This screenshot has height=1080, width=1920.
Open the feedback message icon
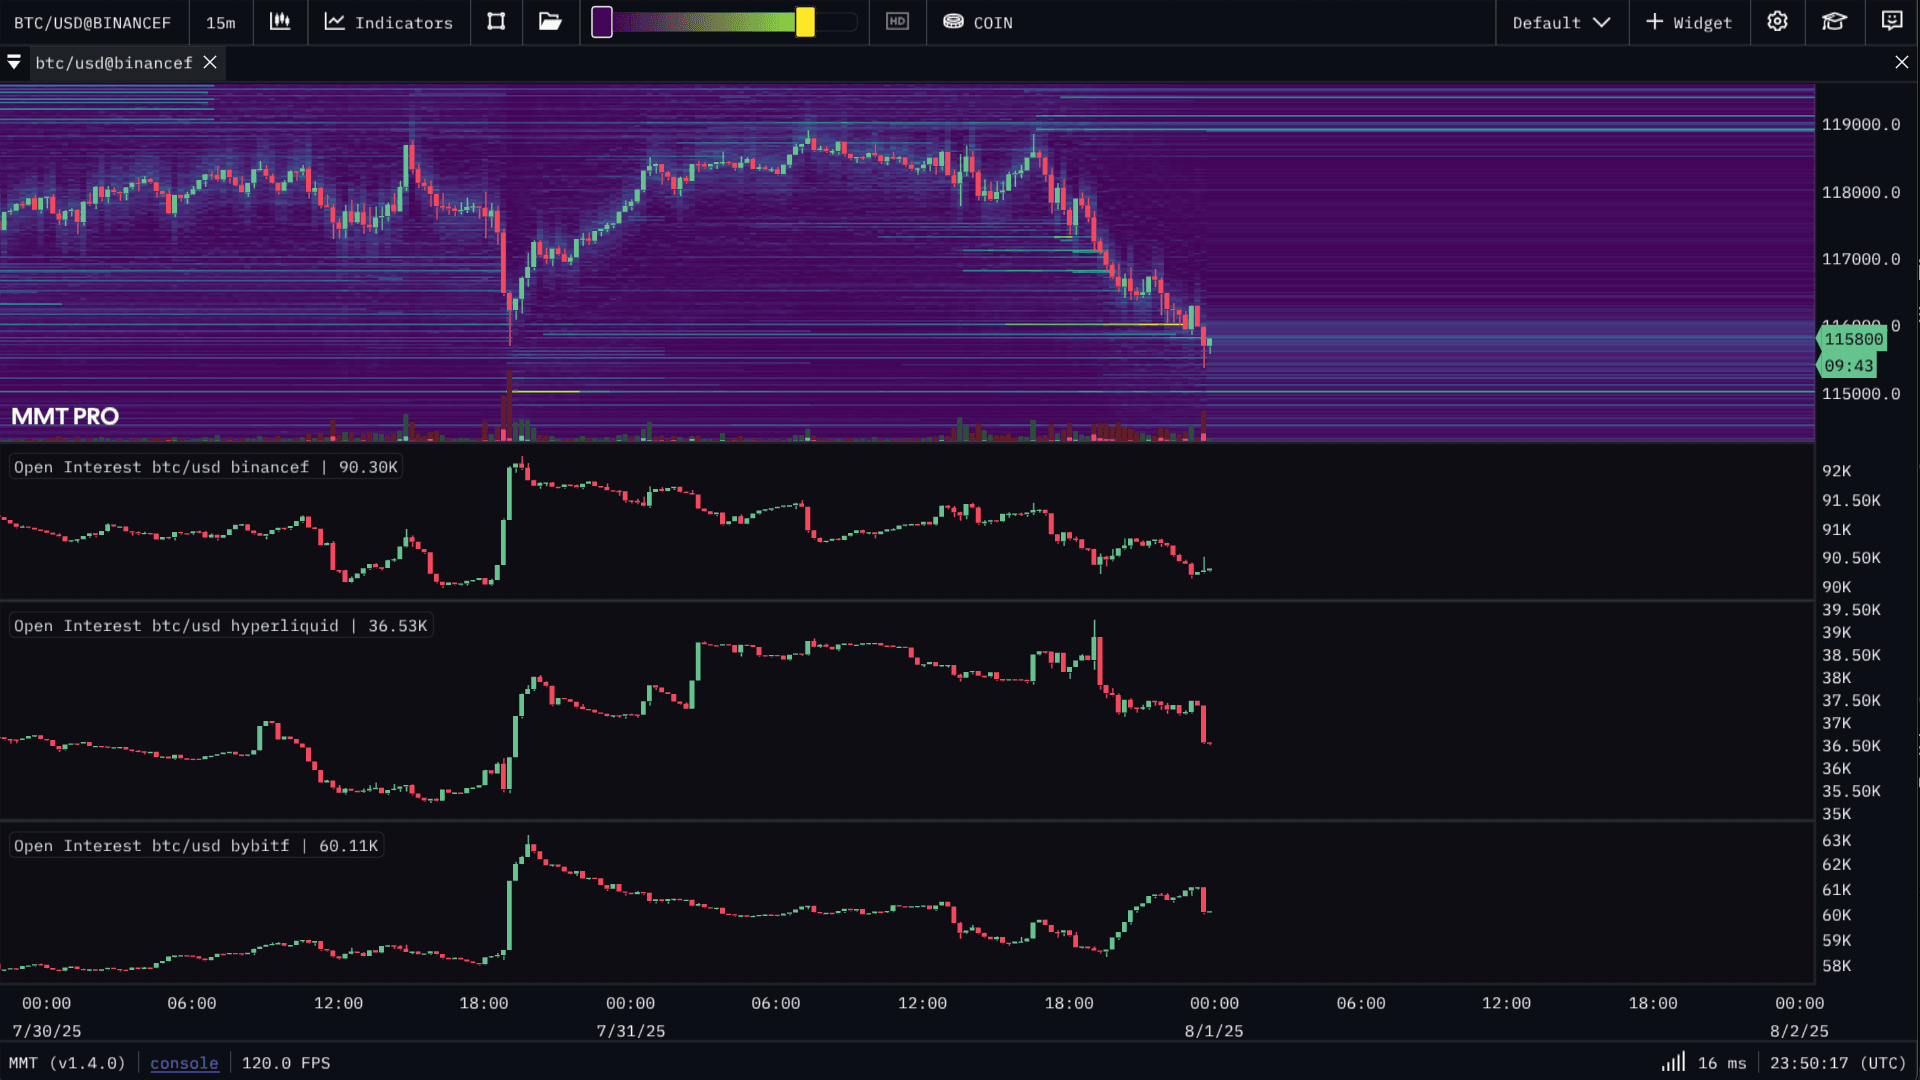(1892, 21)
